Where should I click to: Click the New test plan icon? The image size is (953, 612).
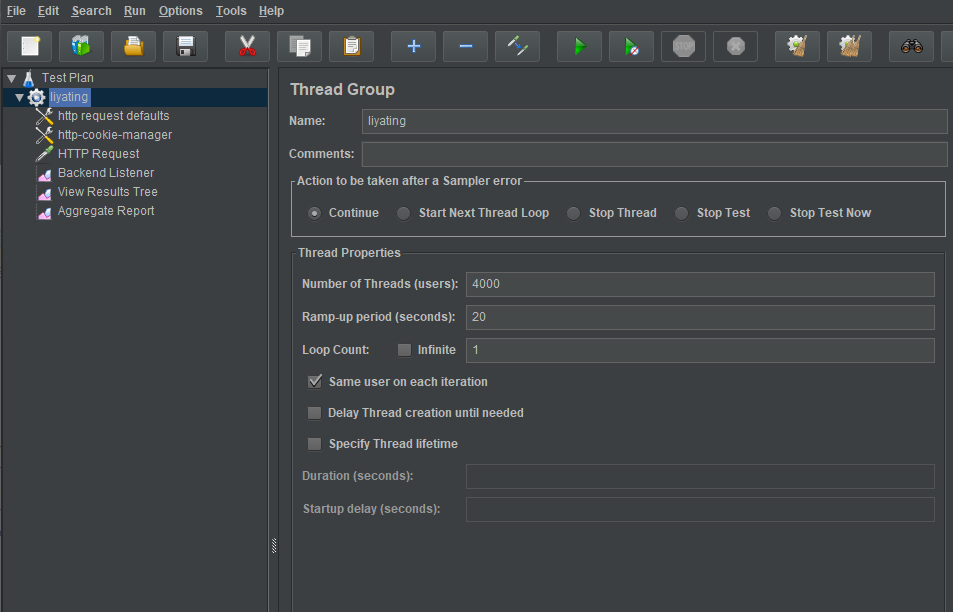(30, 46)
